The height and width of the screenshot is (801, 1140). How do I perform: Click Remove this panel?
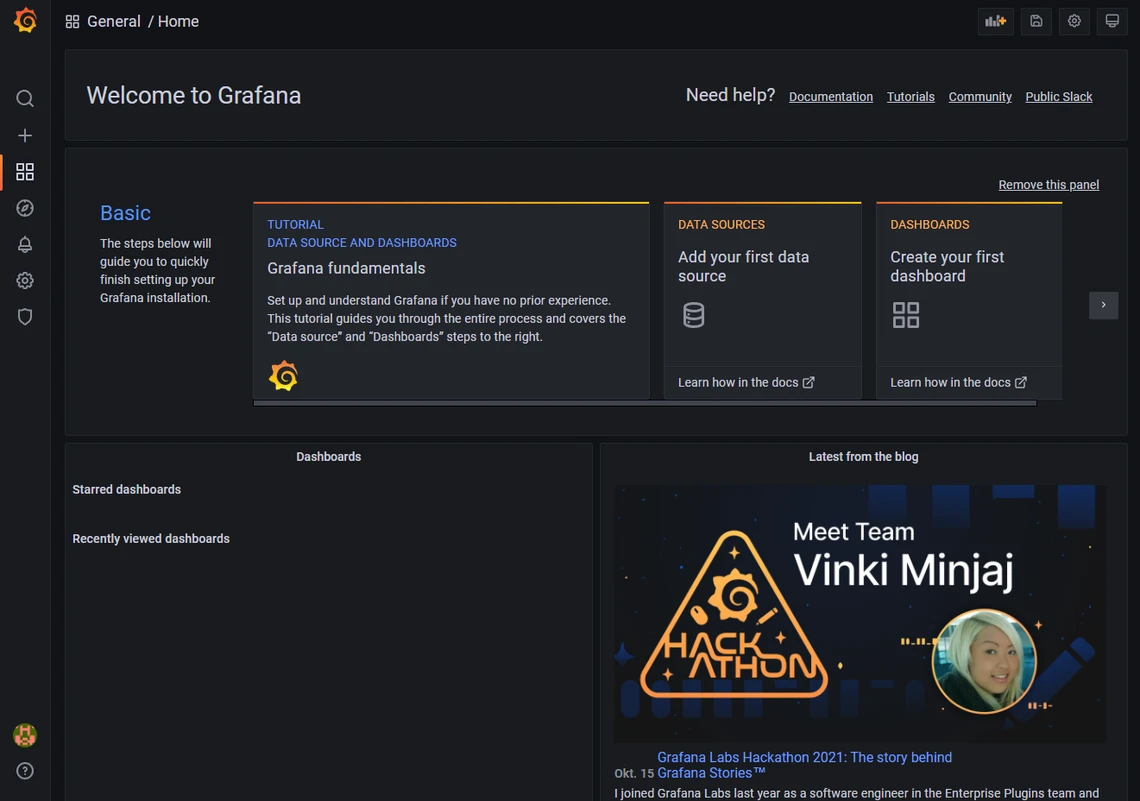(x=1048, y=184)
